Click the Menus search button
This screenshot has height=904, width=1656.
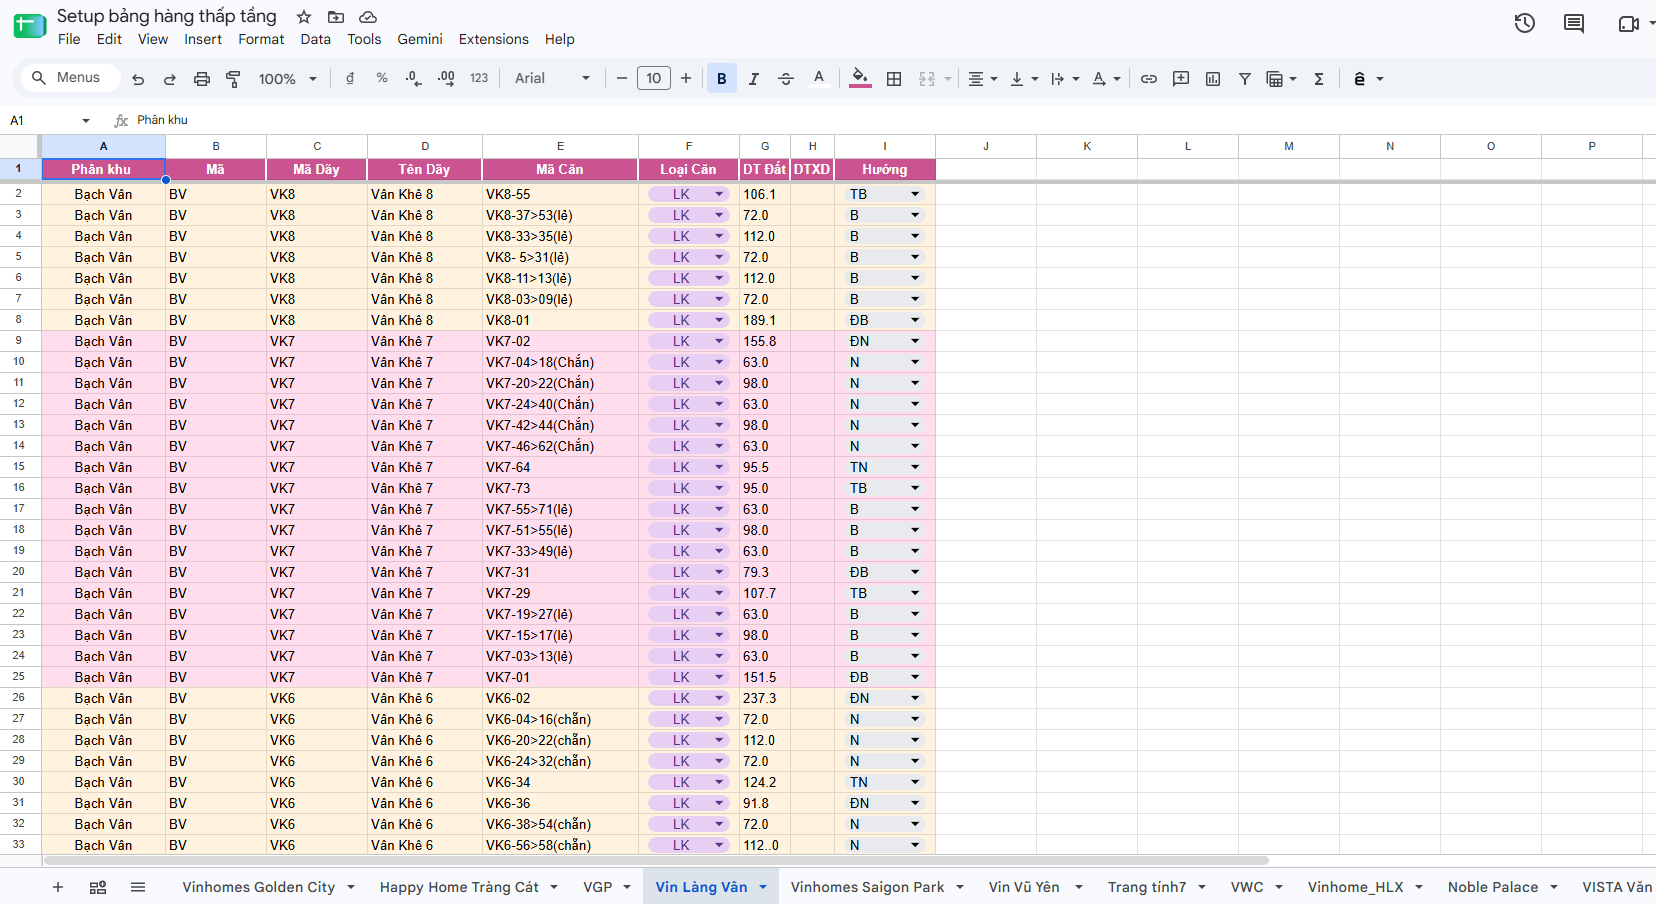[x=68, y=78]
